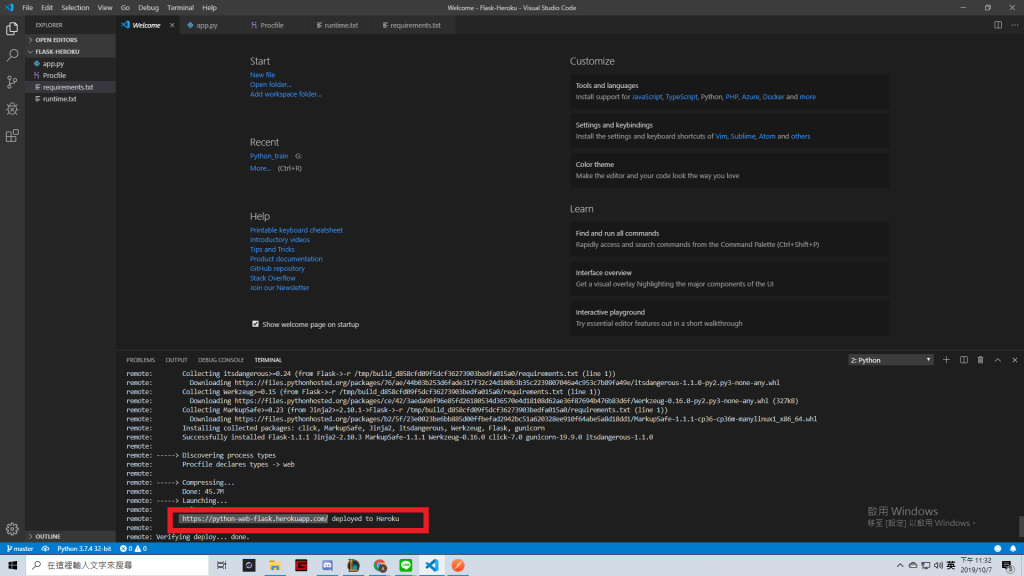Switch to the requirements.txt editor tab
1024x576 pixels.
coord(415,25)
